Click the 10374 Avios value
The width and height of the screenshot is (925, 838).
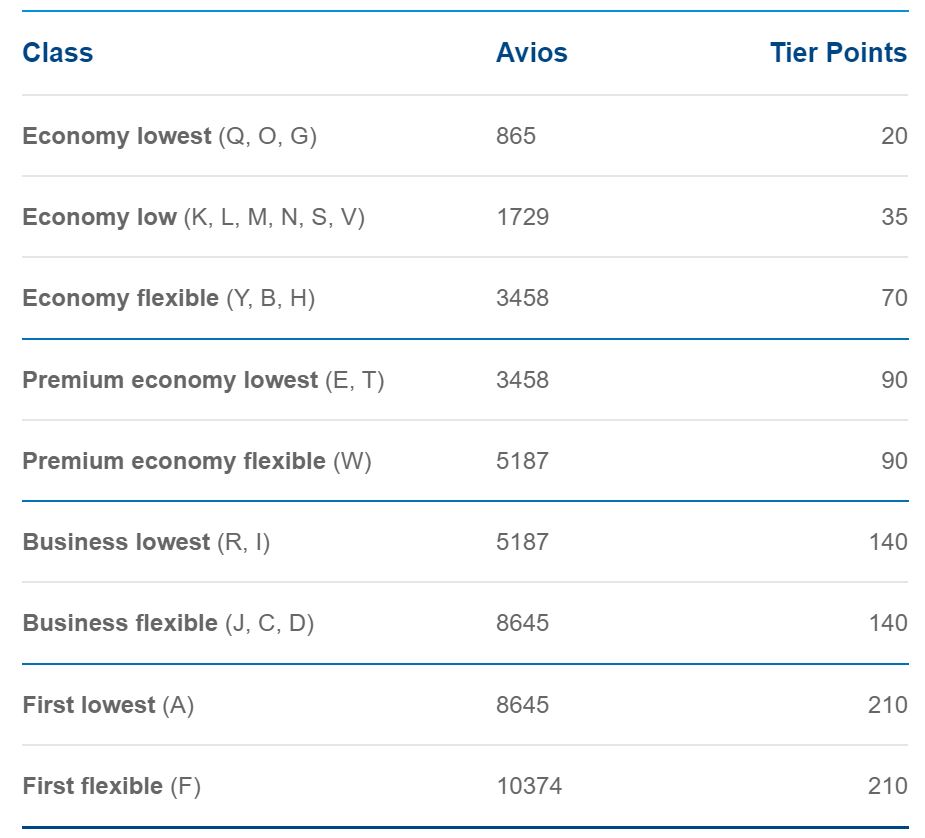point(529,786)
